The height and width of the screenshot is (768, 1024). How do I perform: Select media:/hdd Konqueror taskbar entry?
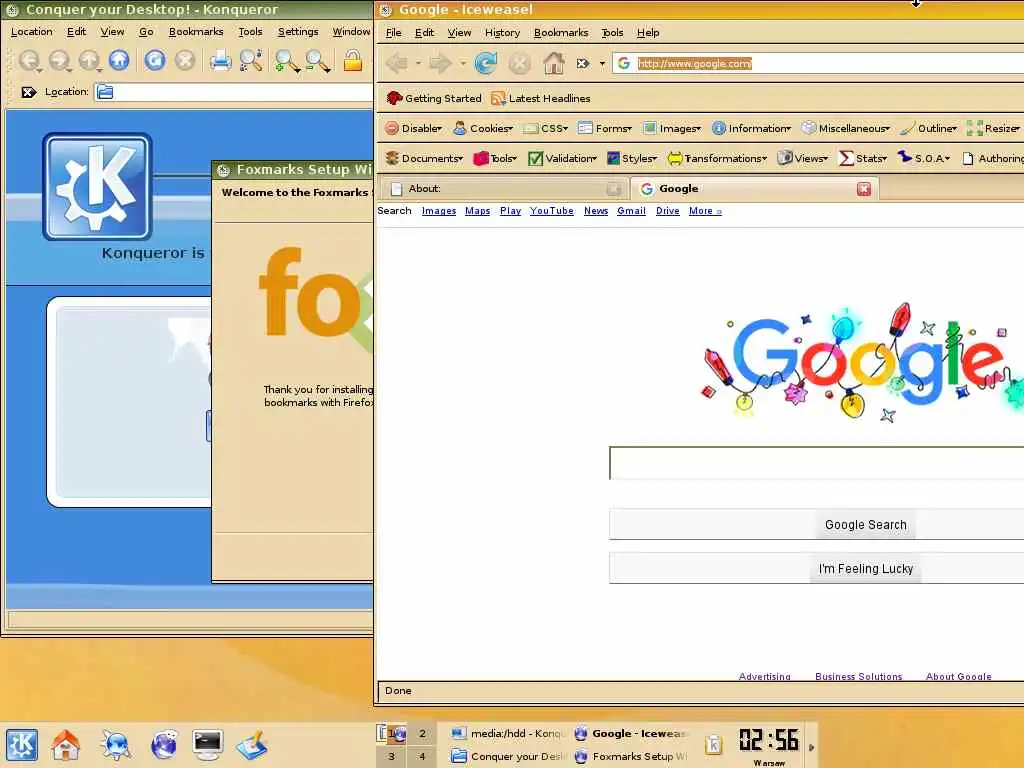click(508, 733)
